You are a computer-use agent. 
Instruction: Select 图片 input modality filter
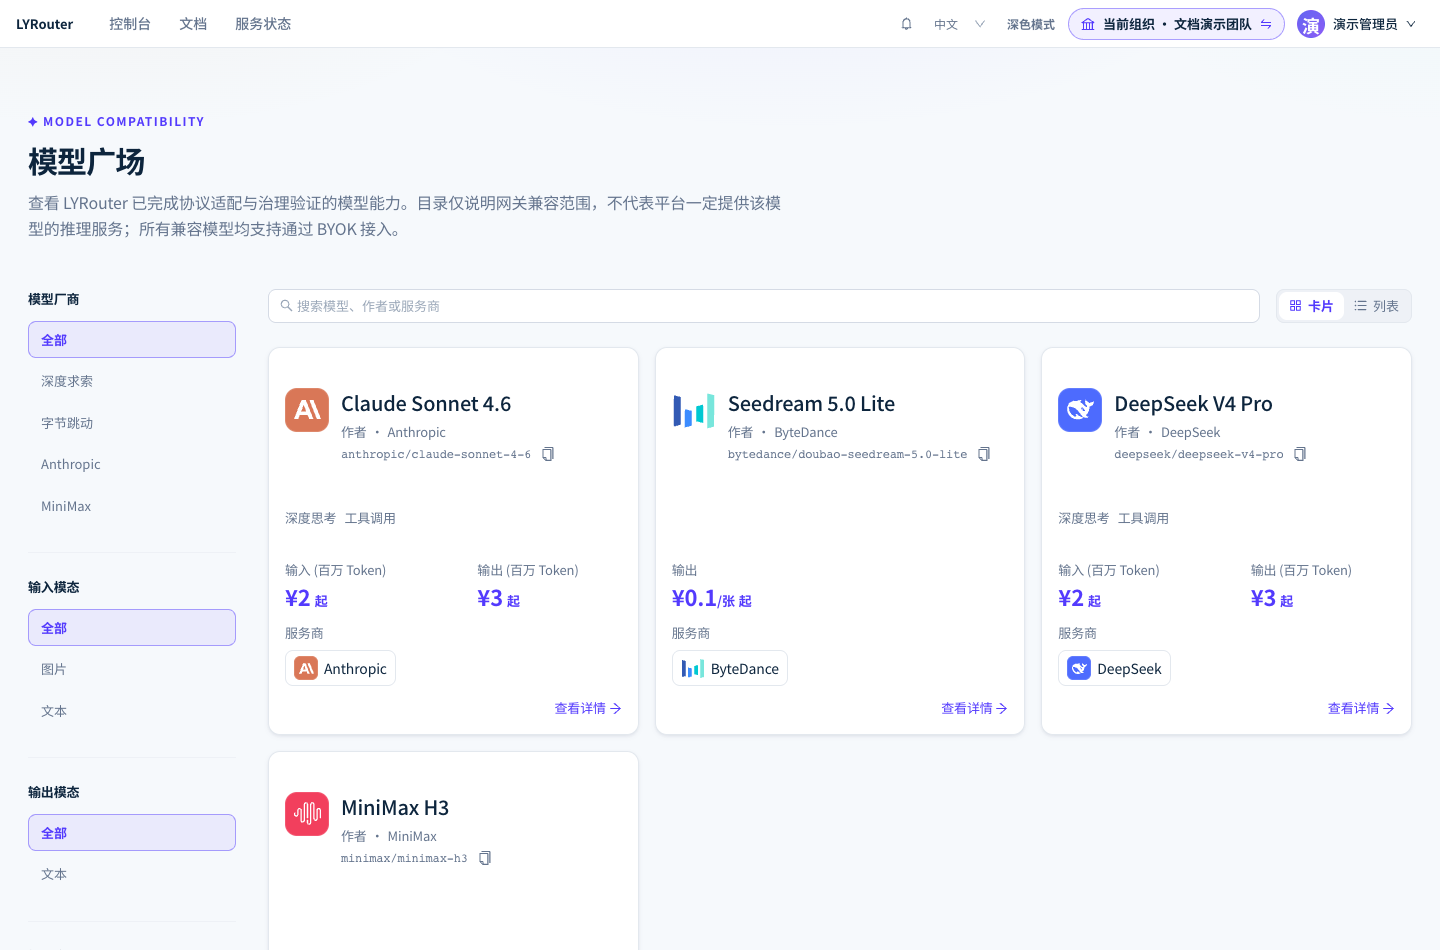click(x=132, y=669)
